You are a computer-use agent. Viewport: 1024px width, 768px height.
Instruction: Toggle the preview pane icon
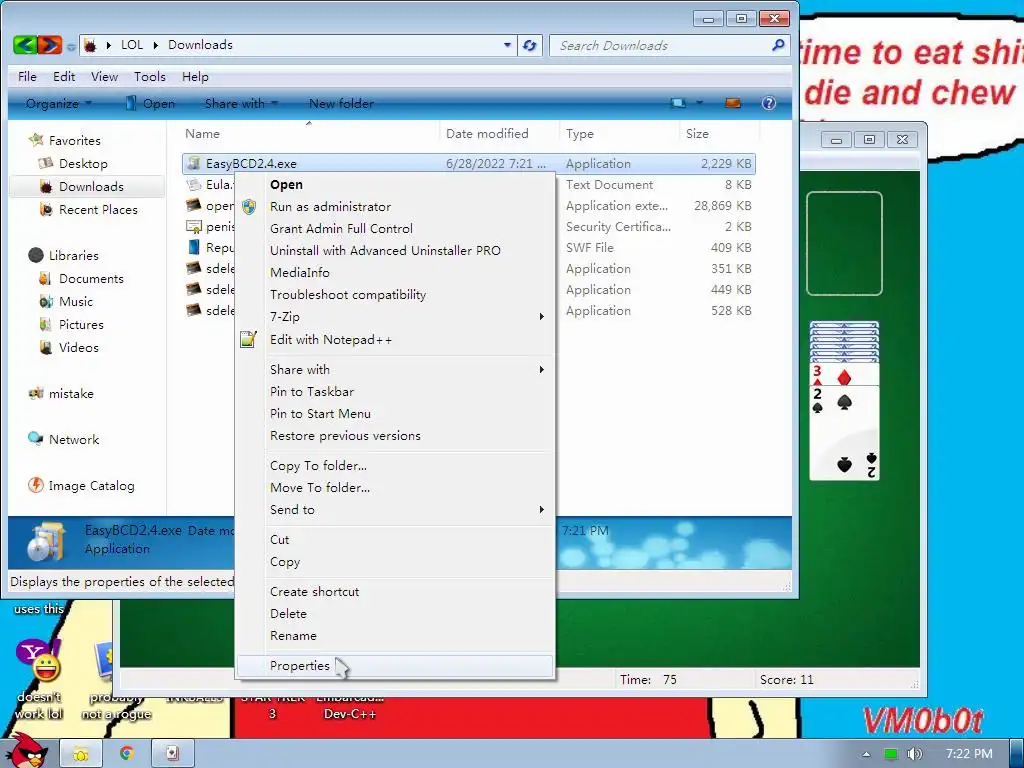(x=733, y=103)
